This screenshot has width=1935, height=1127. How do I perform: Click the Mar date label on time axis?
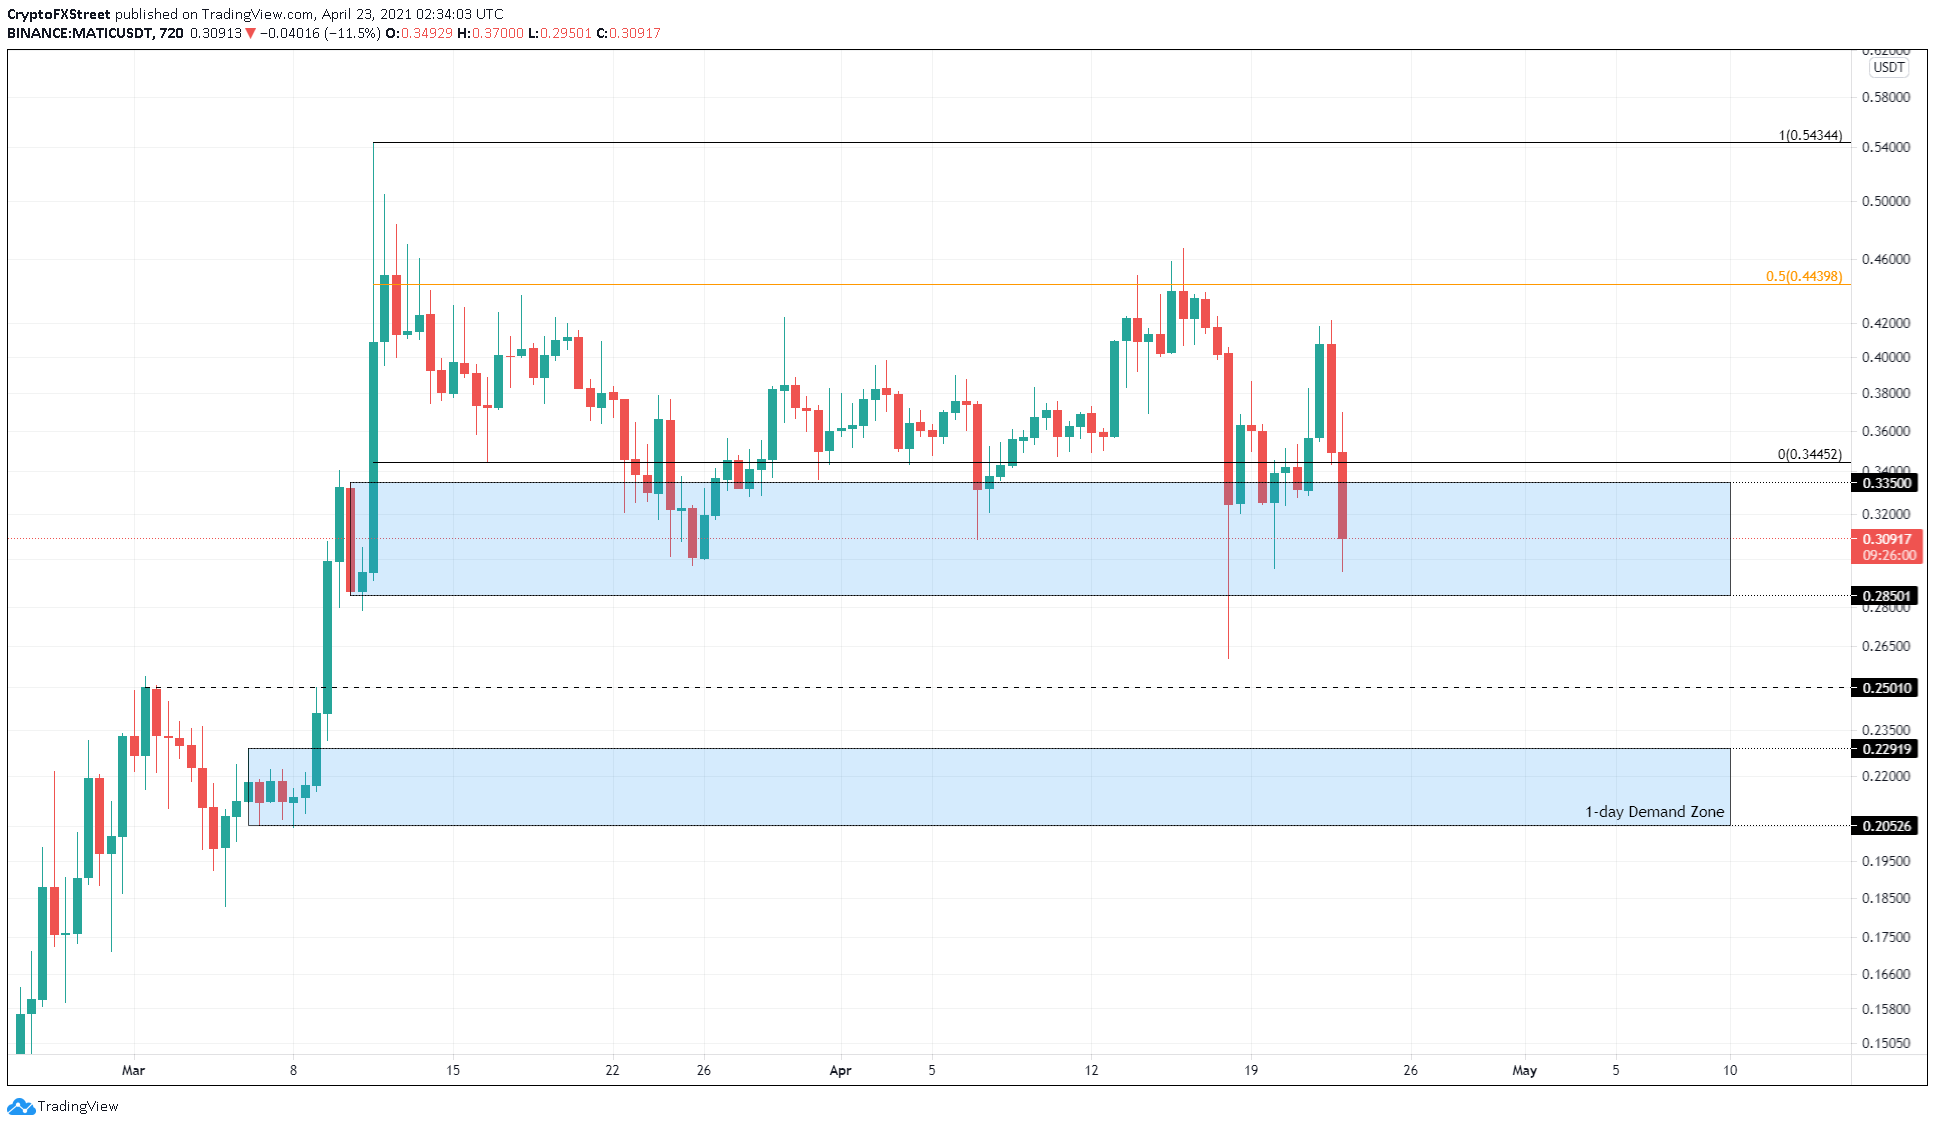[133, 1070]
